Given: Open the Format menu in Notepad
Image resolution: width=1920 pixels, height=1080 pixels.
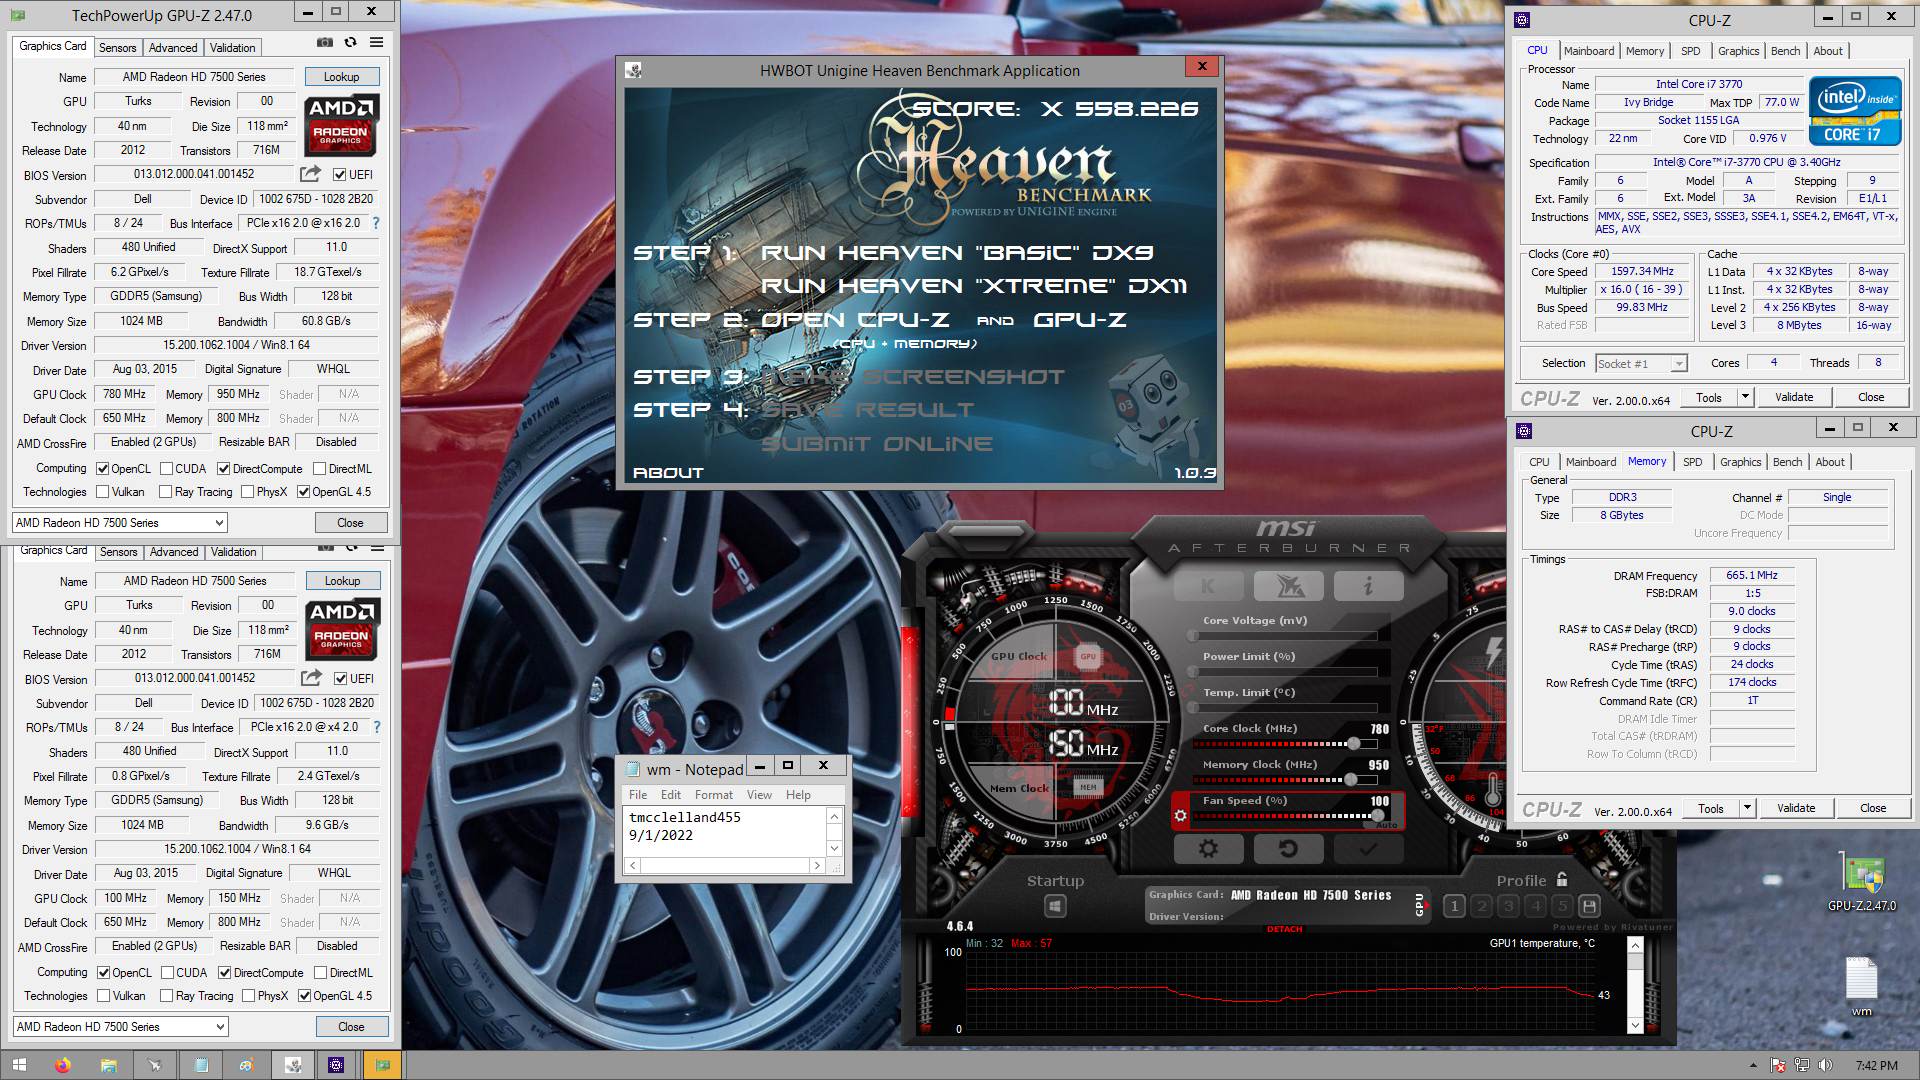Looking at the screenshot, I should click(714, 795).
